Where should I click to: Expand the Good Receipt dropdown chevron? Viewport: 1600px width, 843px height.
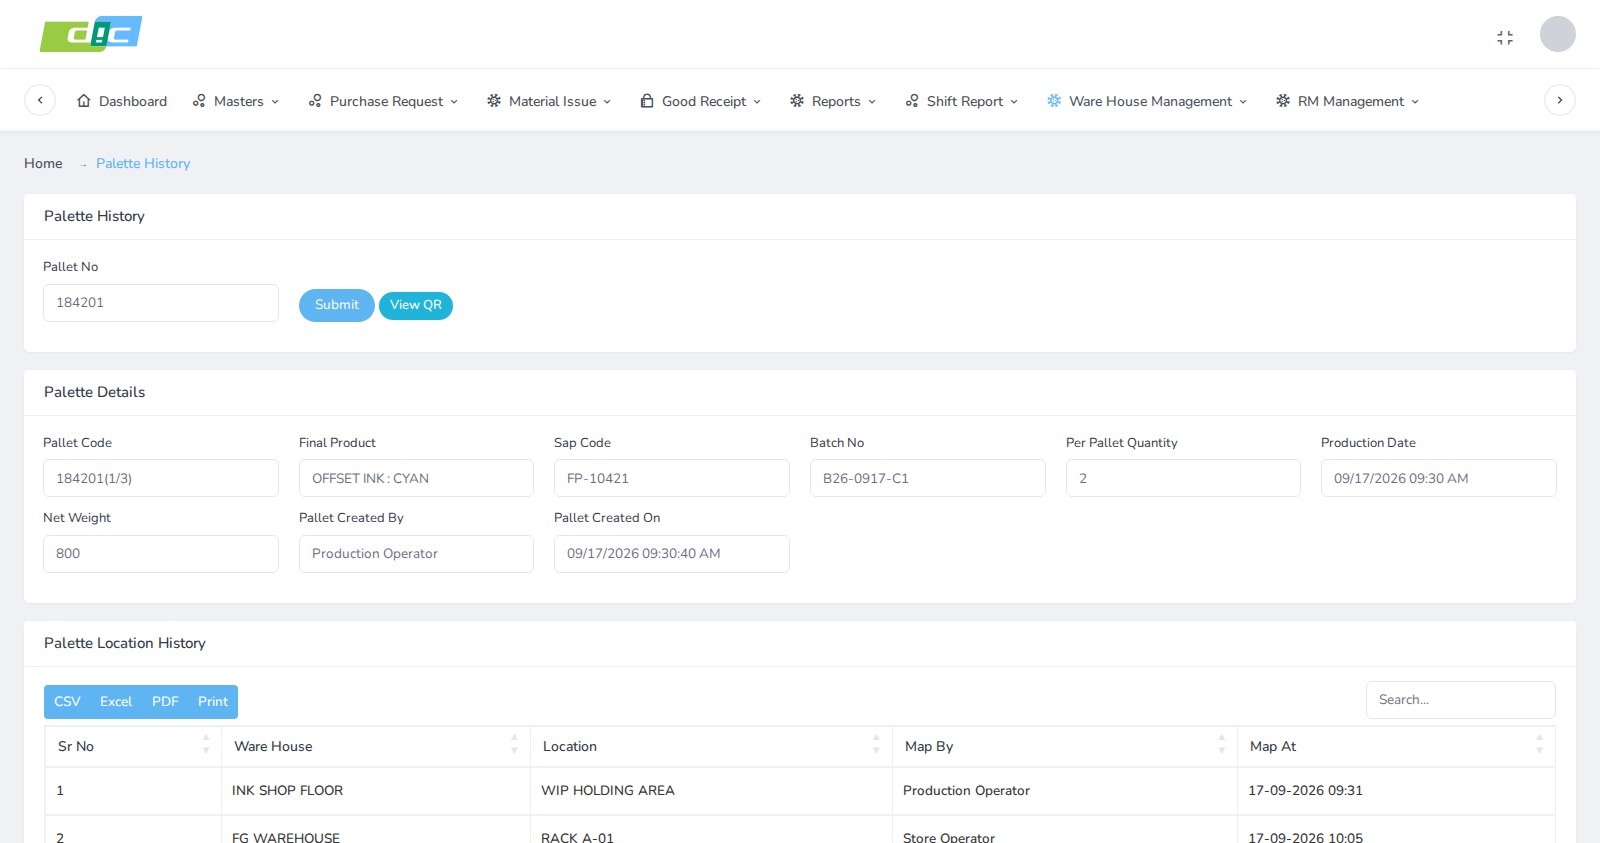tap(757, 102)
